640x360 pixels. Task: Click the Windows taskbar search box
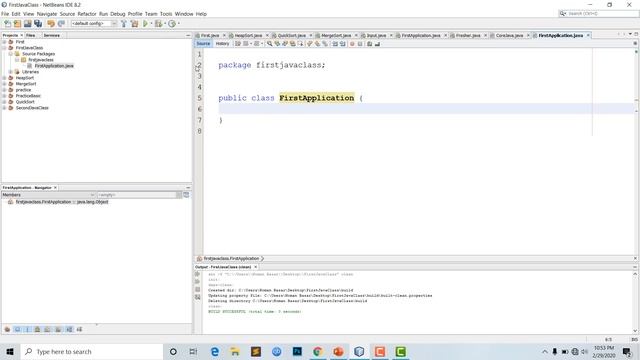pyautogui.click(x=91, y=351)
